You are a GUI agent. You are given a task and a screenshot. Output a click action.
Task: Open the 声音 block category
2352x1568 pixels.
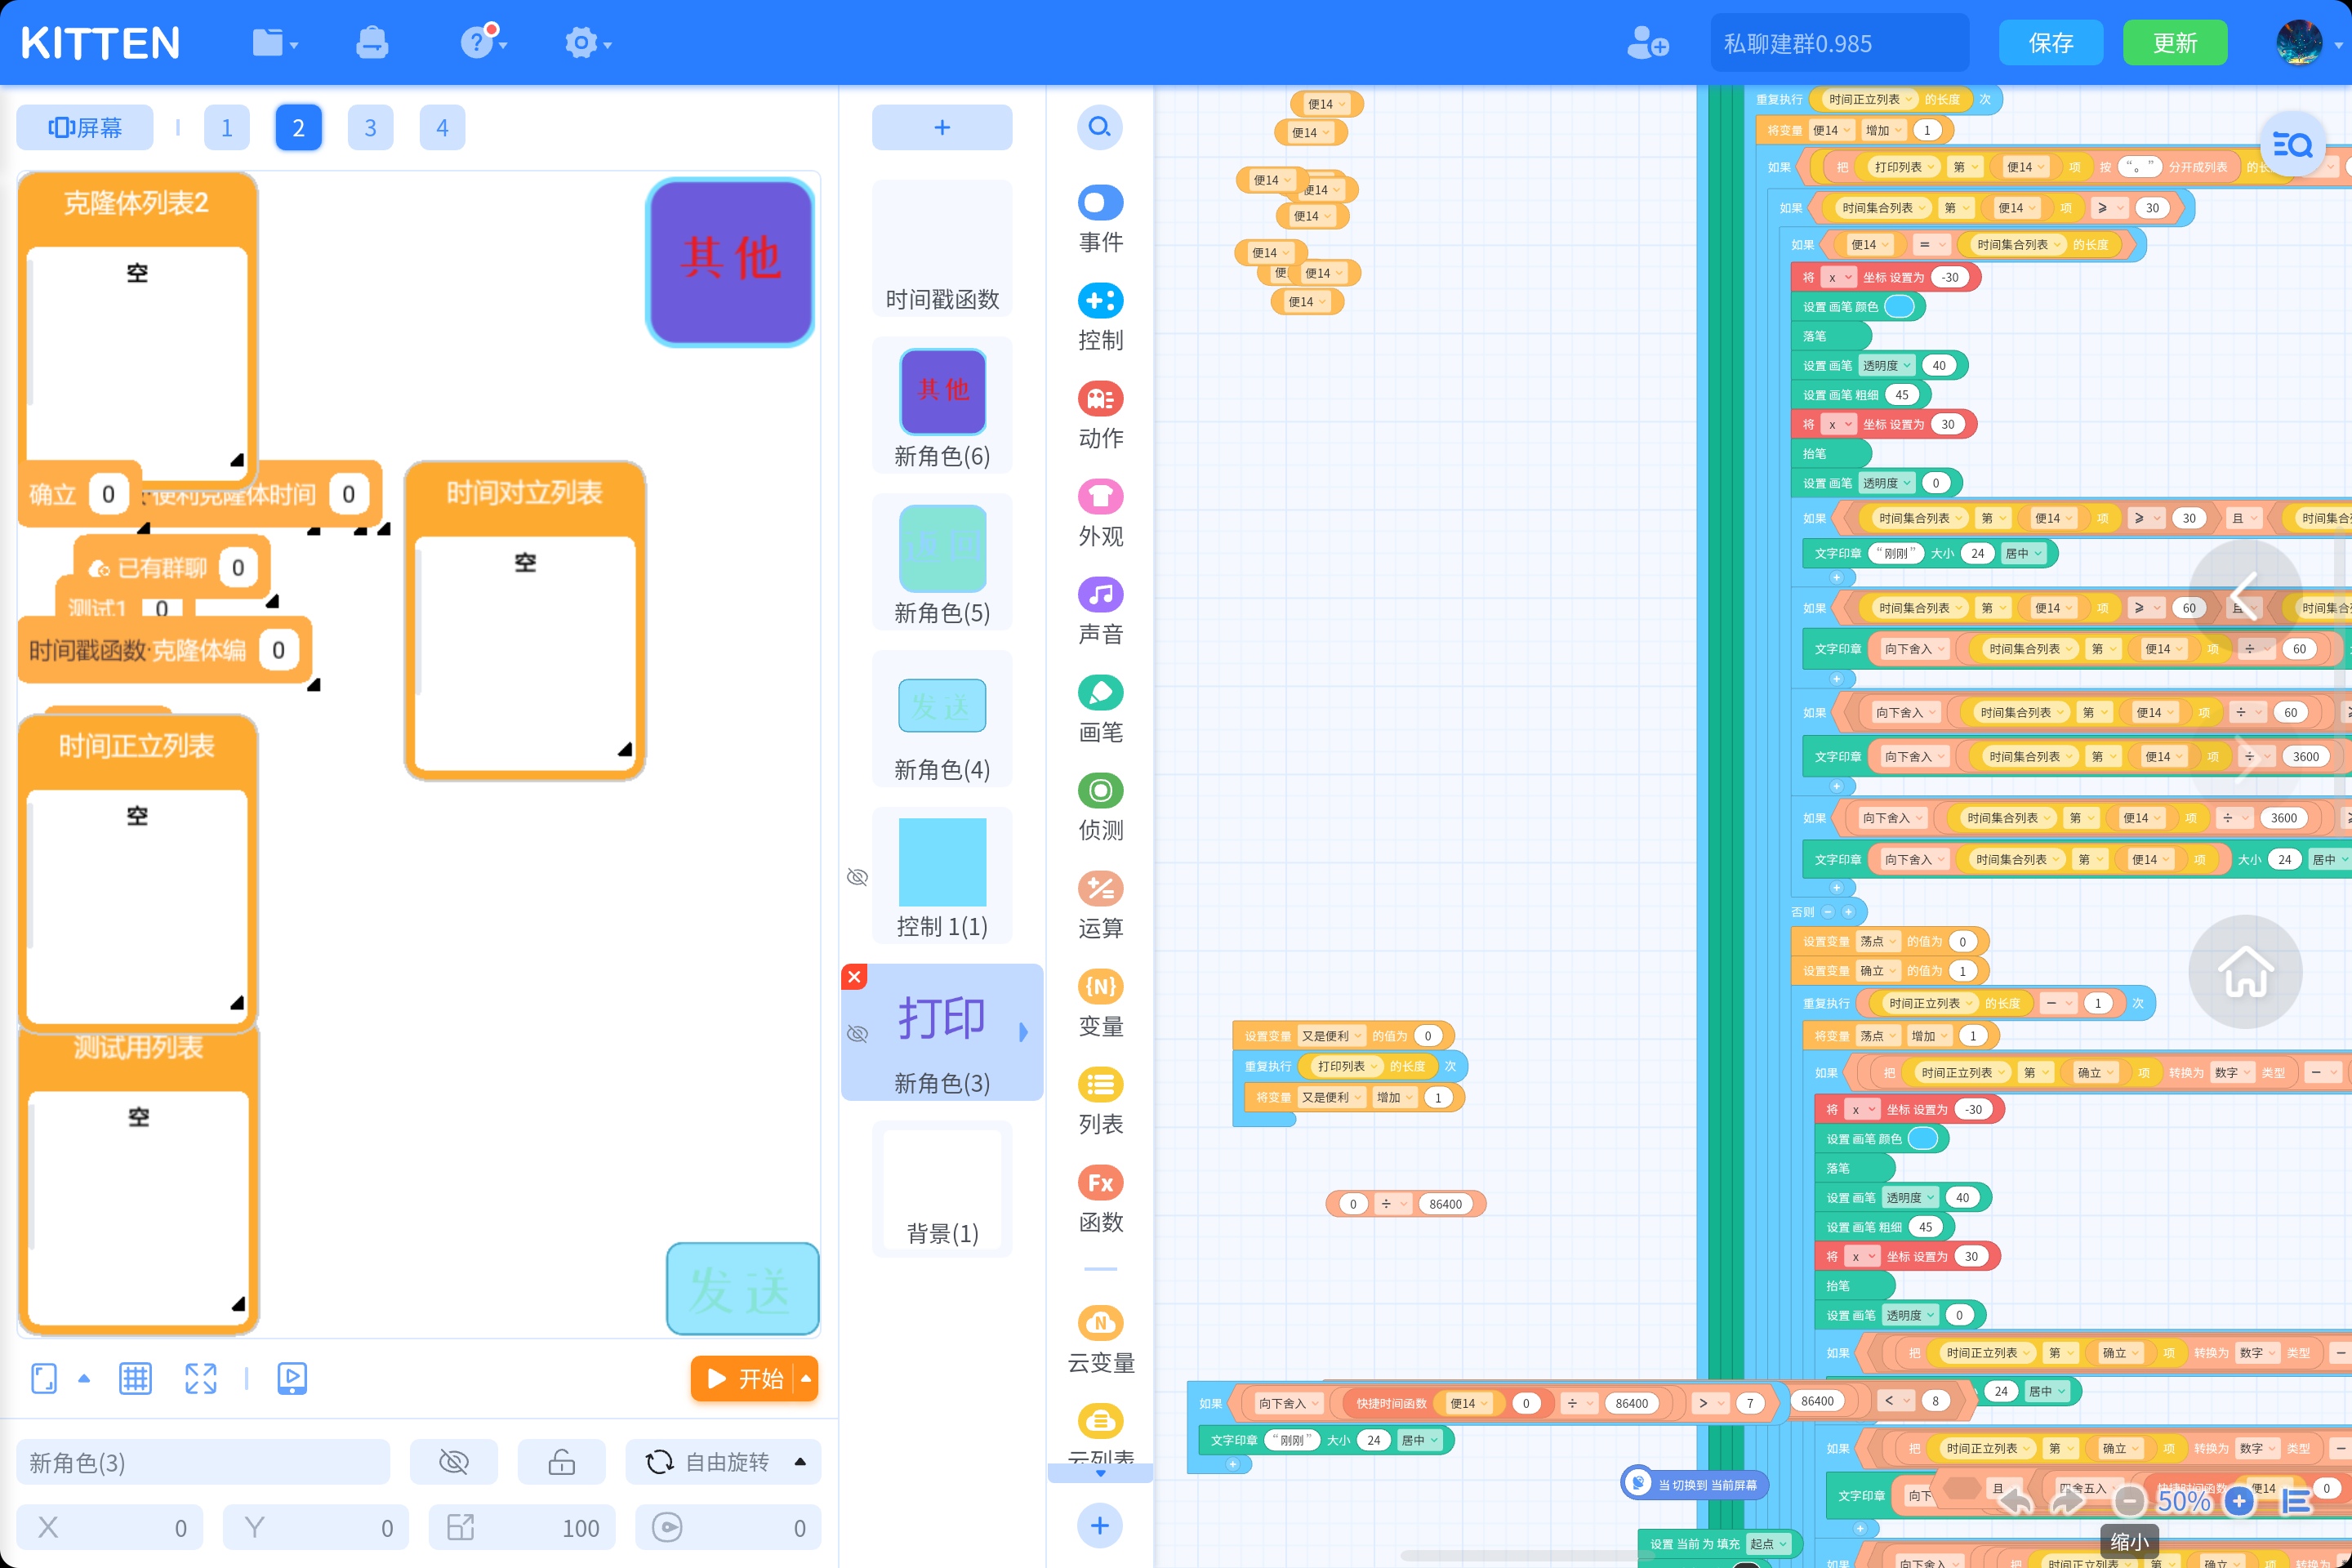tap(1100, 611)
